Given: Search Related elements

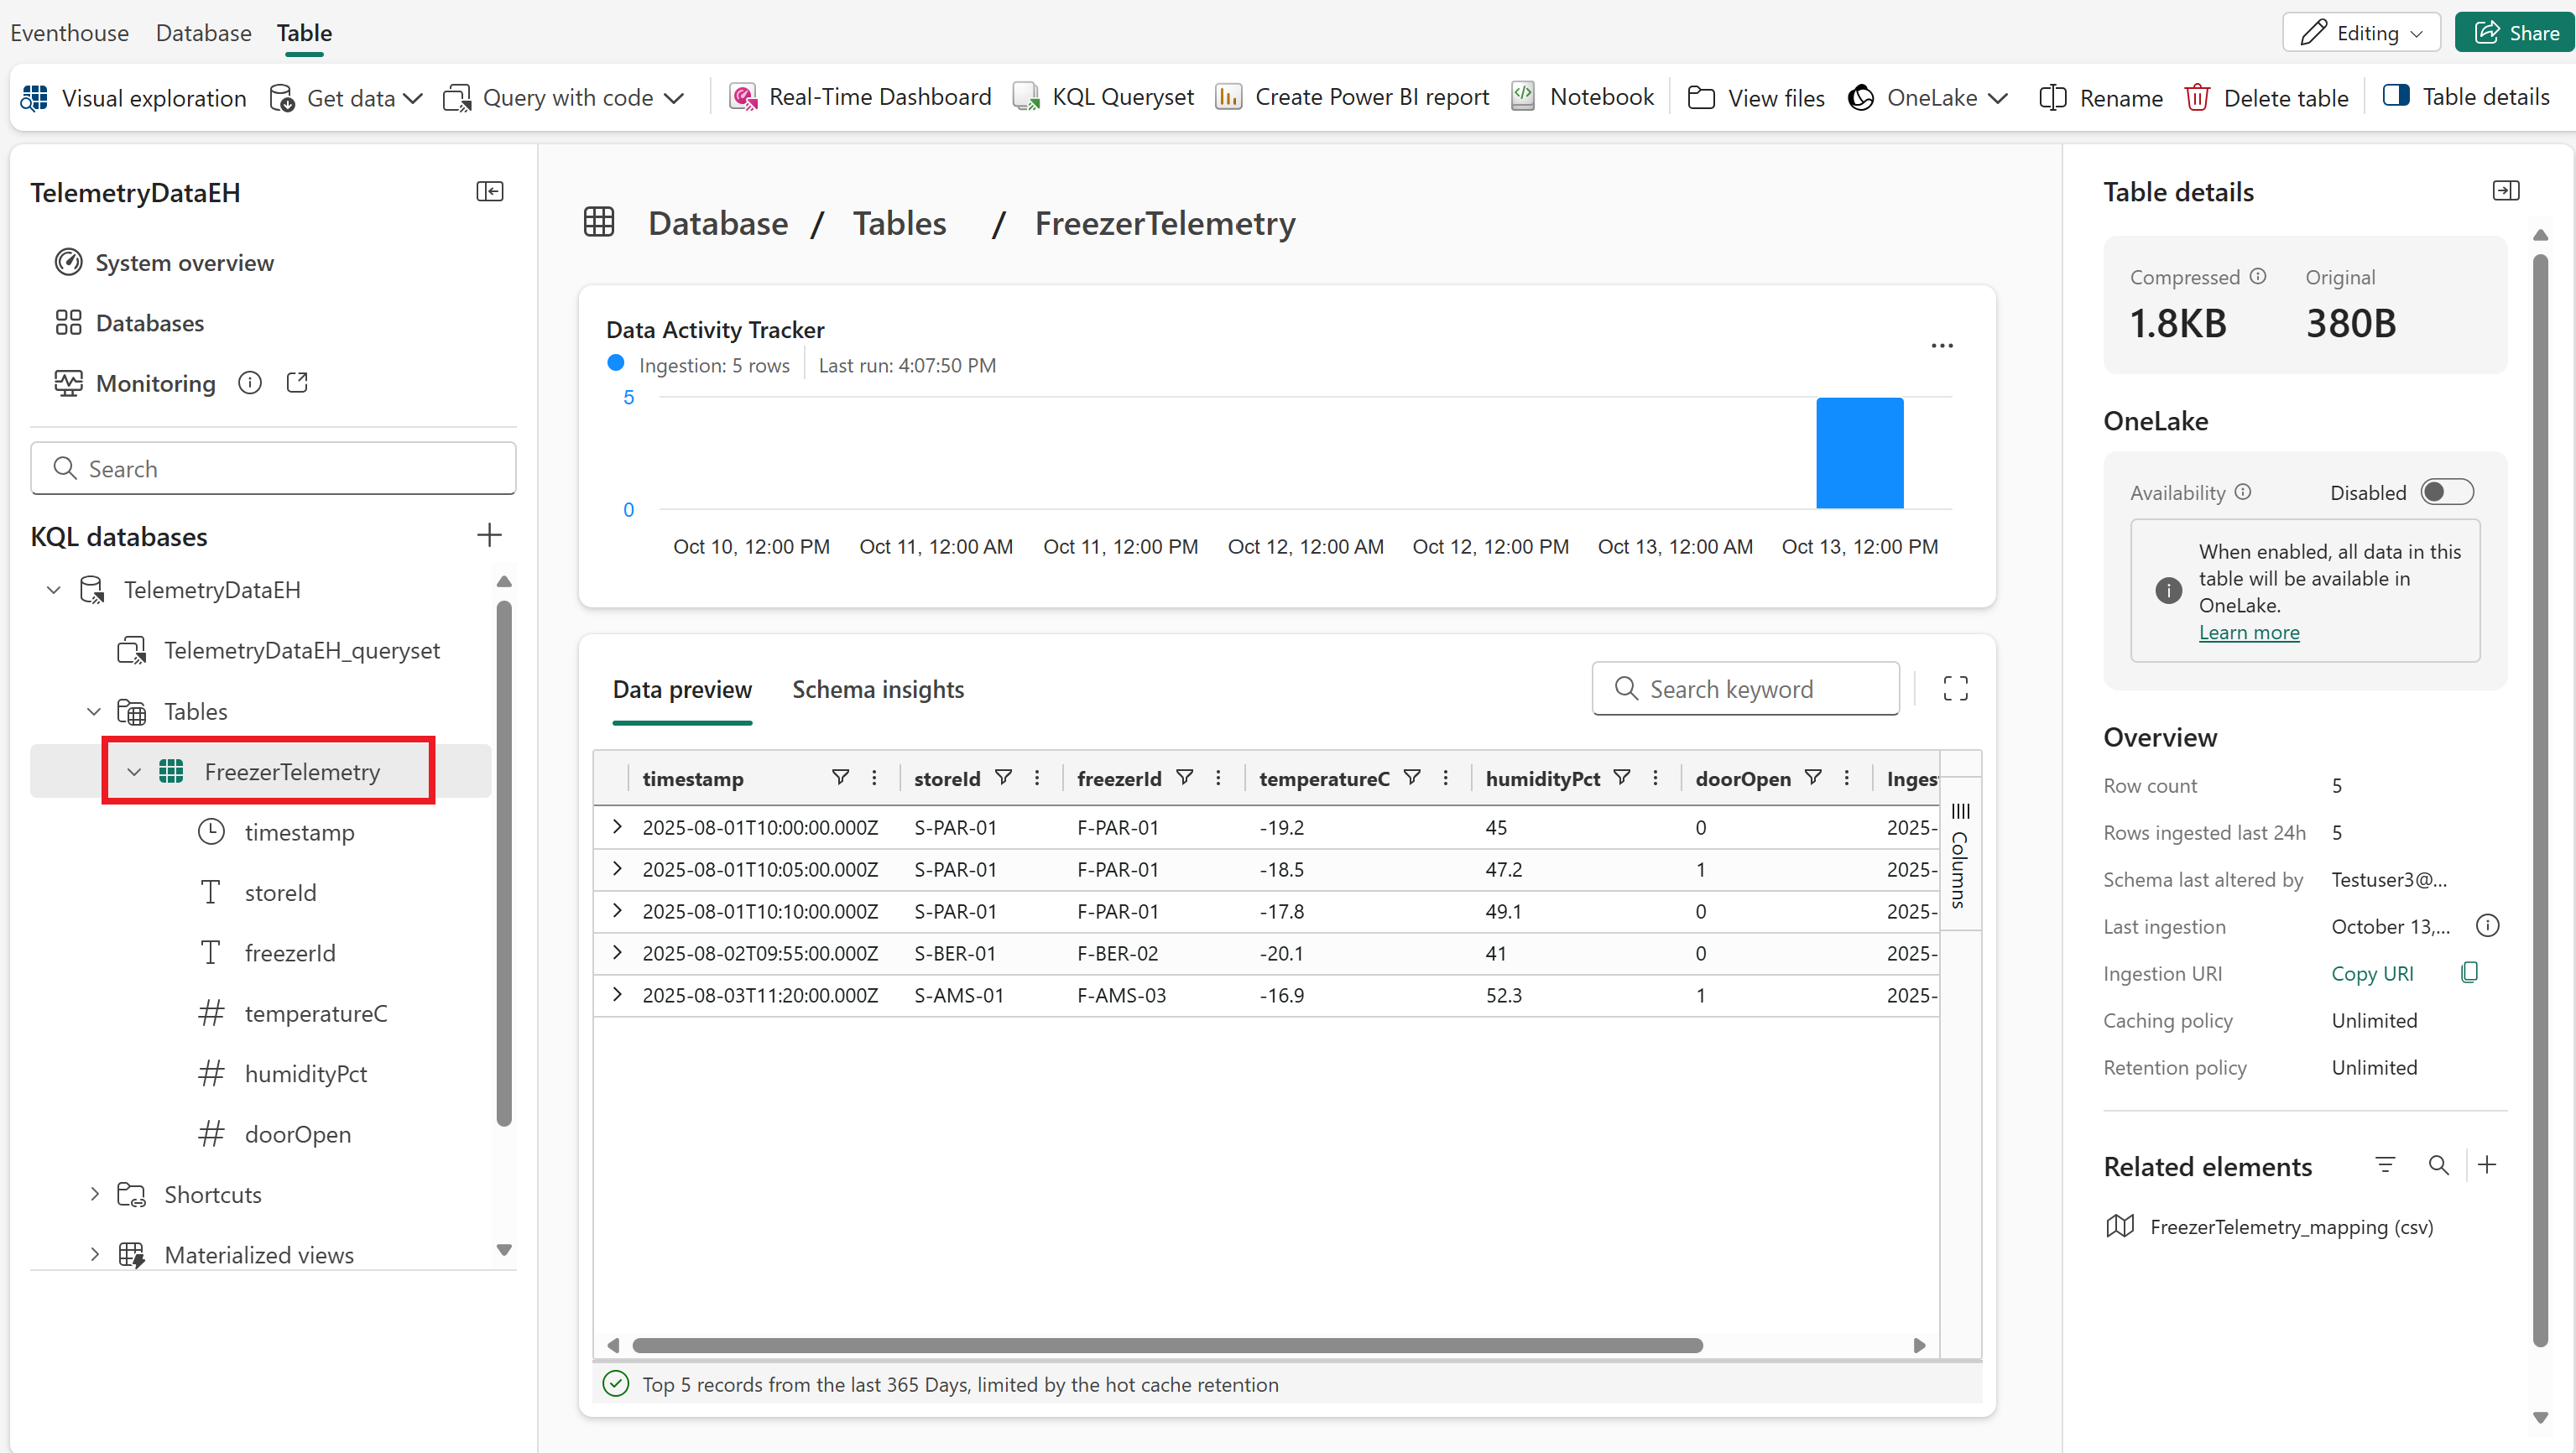Looking at the screenshot, I should pyautogui.click(x=2439, y=1165).
